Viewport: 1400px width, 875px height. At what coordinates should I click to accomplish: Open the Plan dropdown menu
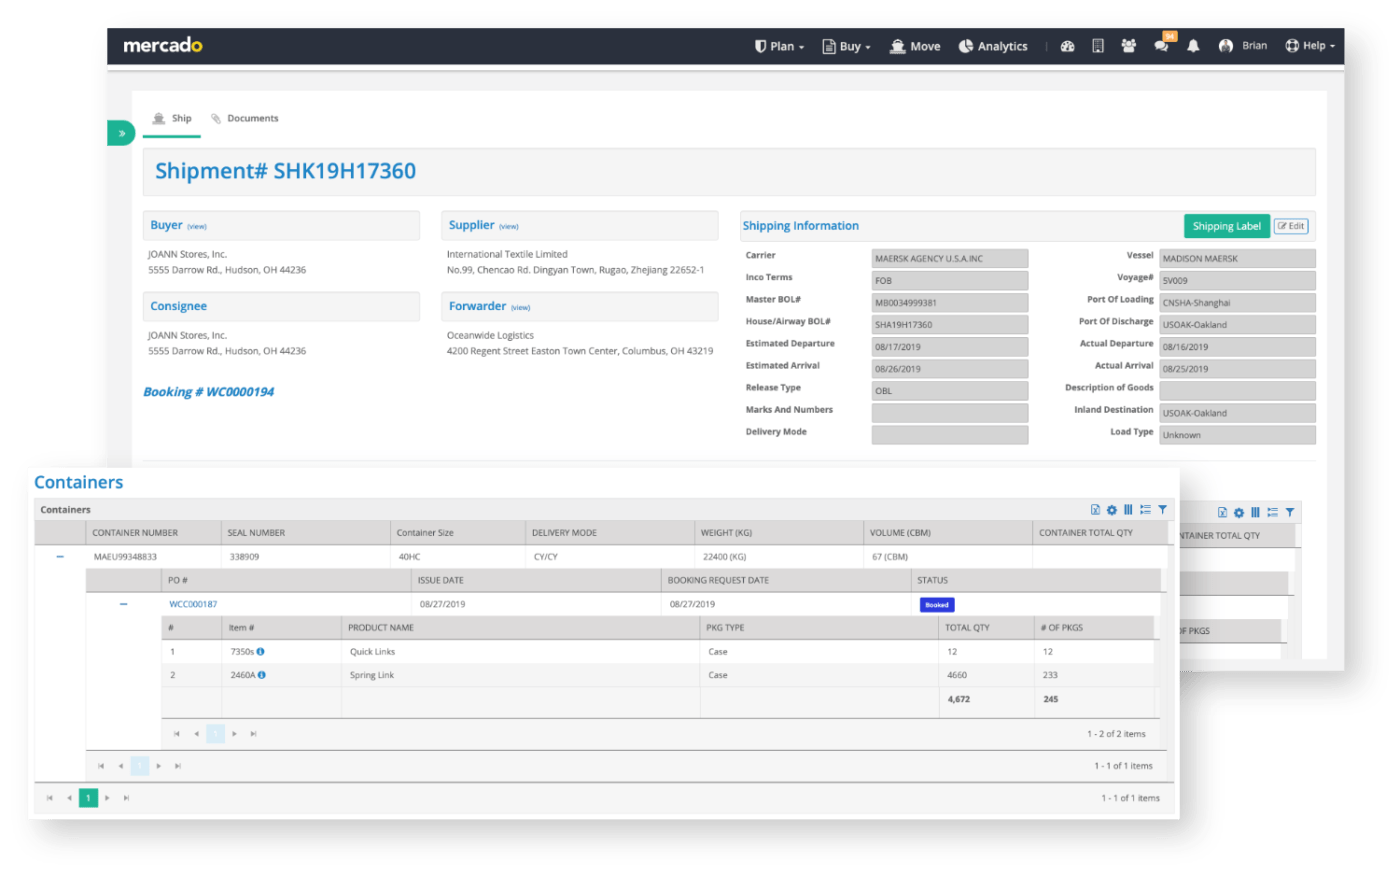[x=779, y=46]
